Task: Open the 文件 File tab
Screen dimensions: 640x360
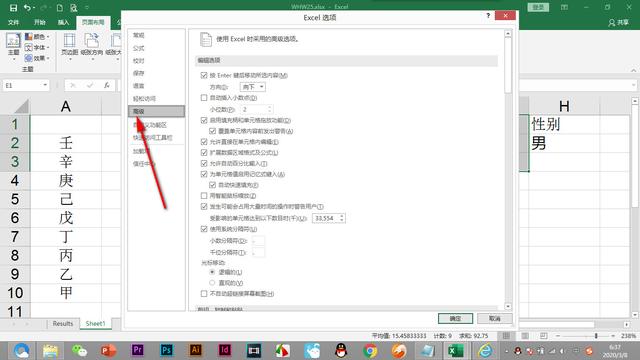Action: (x=13, y=22)
